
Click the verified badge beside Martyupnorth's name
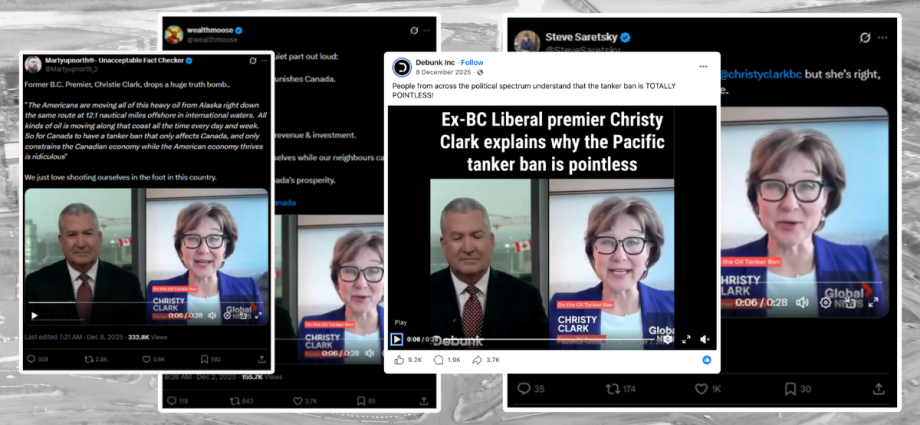click(189, 60)
